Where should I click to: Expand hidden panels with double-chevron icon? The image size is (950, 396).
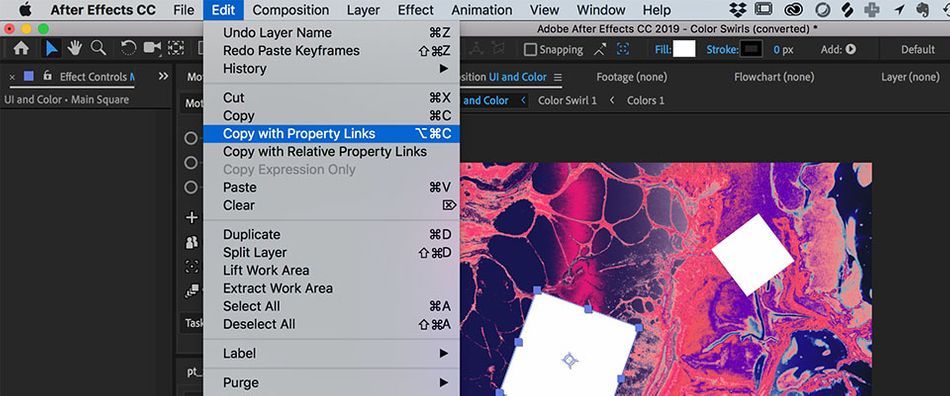point(163,76)
